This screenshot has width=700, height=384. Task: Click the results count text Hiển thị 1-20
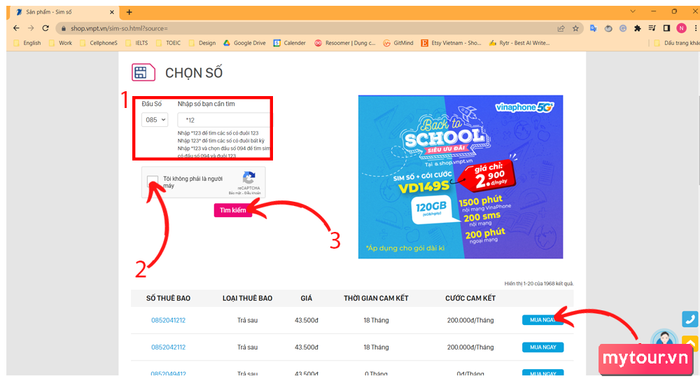pyautogui.click(x=539, y=284)
